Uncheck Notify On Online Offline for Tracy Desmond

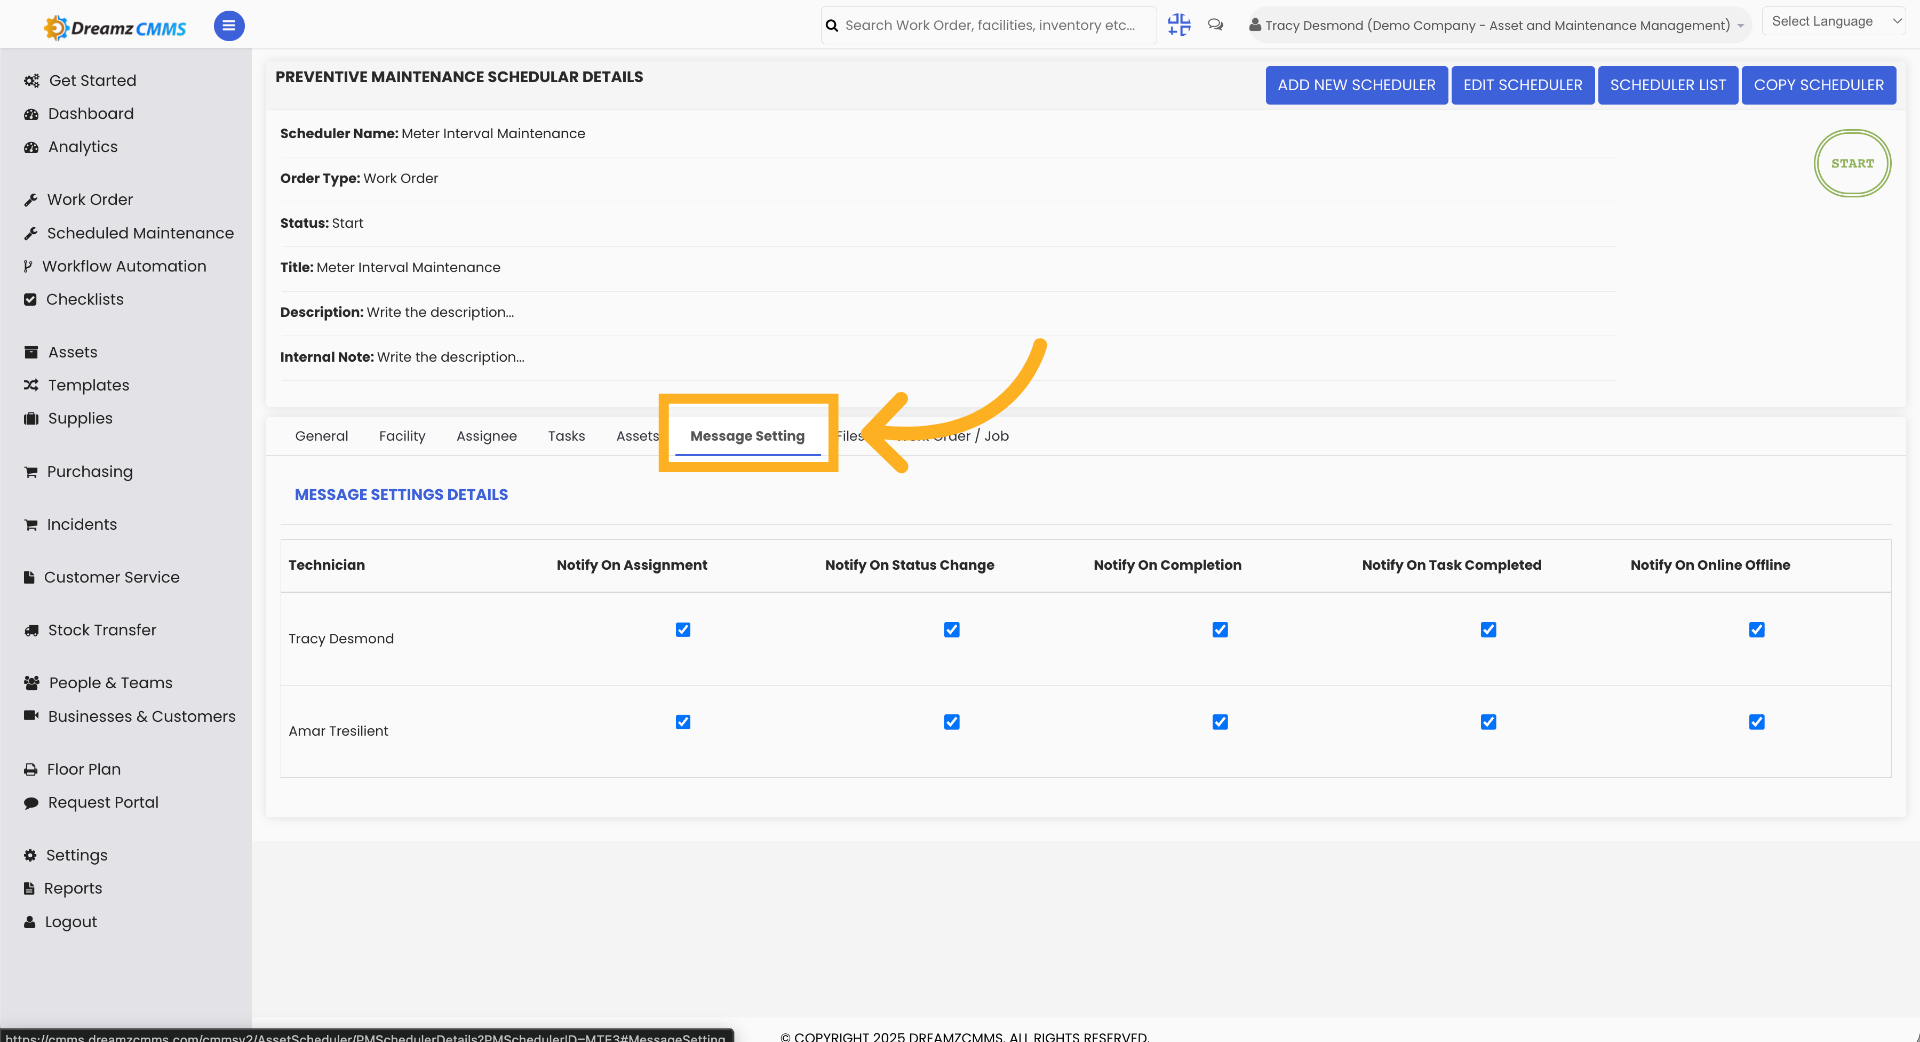[1757, 630]
